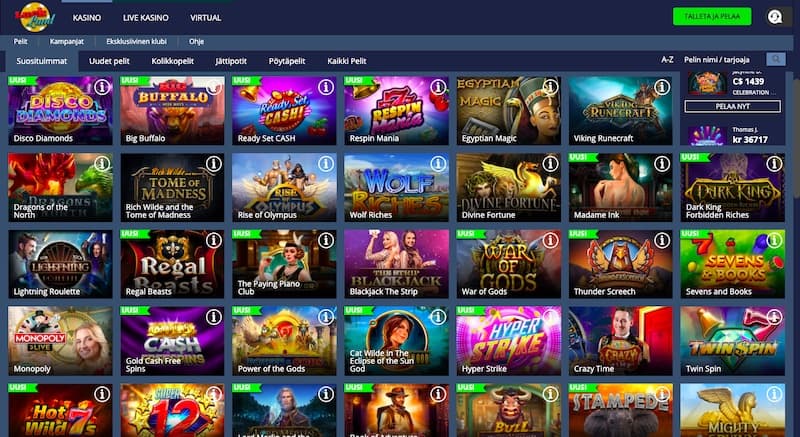This screenshot has width=800, height=437.
Task: Launch the Wolf Riches game thumbnail
Action: pyautogui.click(x=396, y=187)
